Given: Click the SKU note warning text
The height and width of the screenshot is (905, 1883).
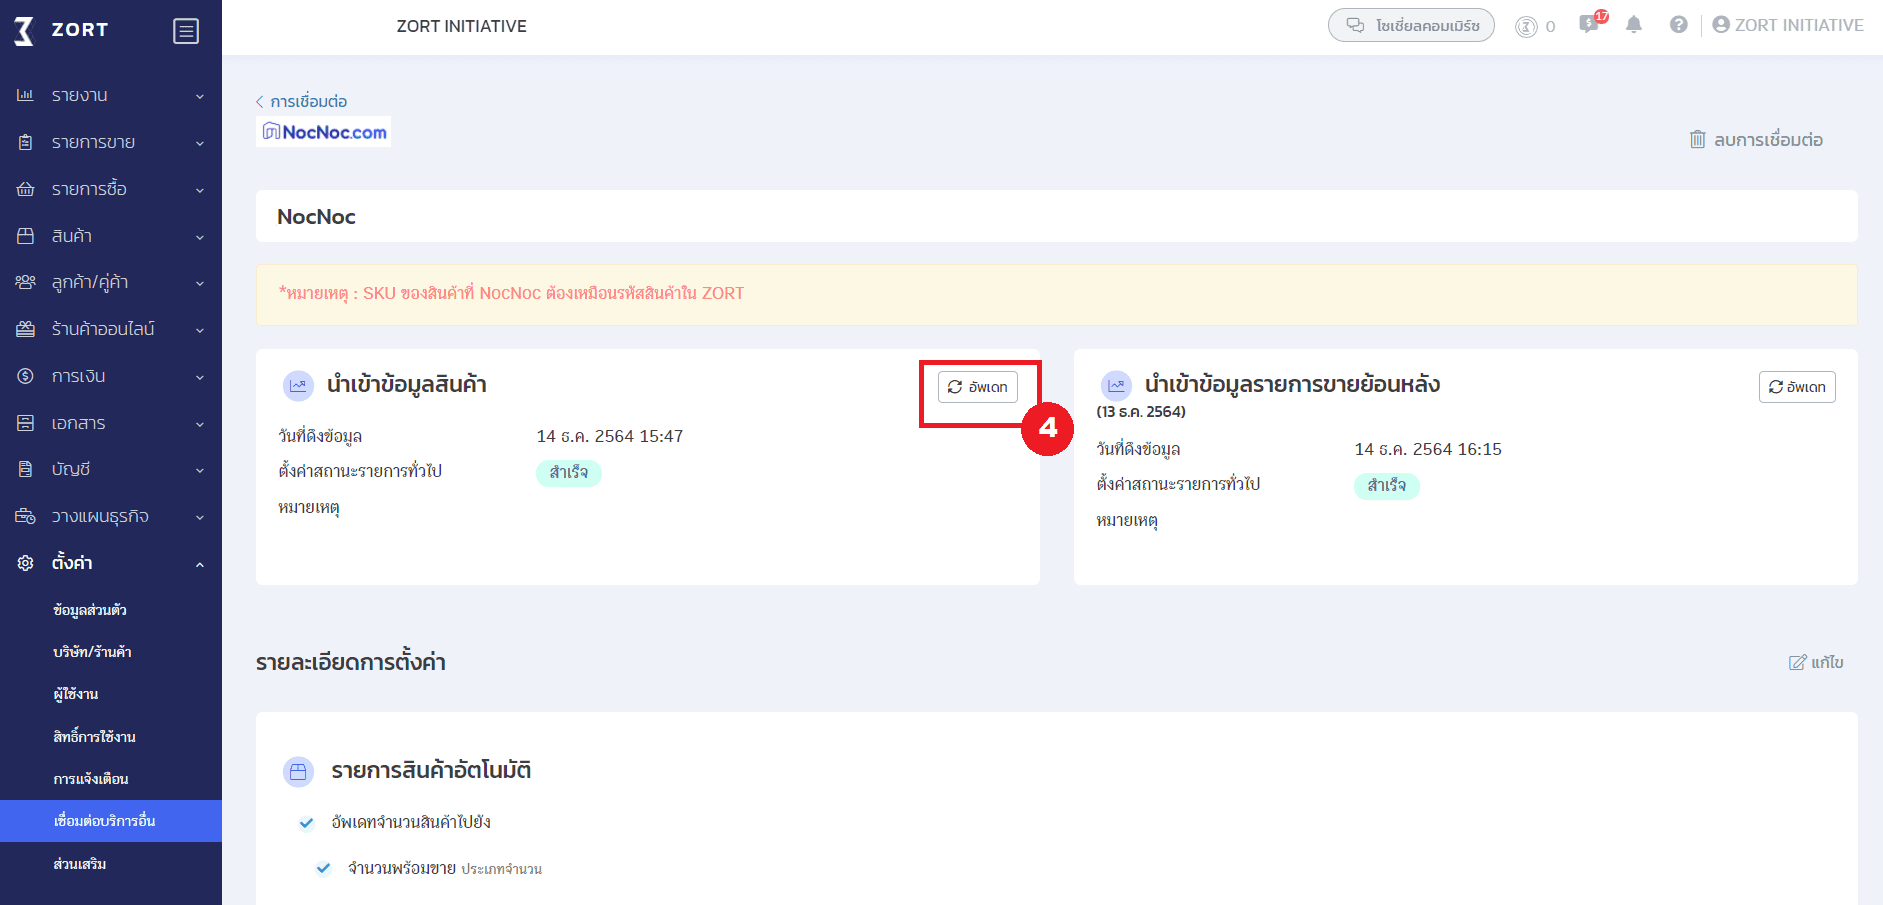Looking at the screenshot, I should point(511,293).
